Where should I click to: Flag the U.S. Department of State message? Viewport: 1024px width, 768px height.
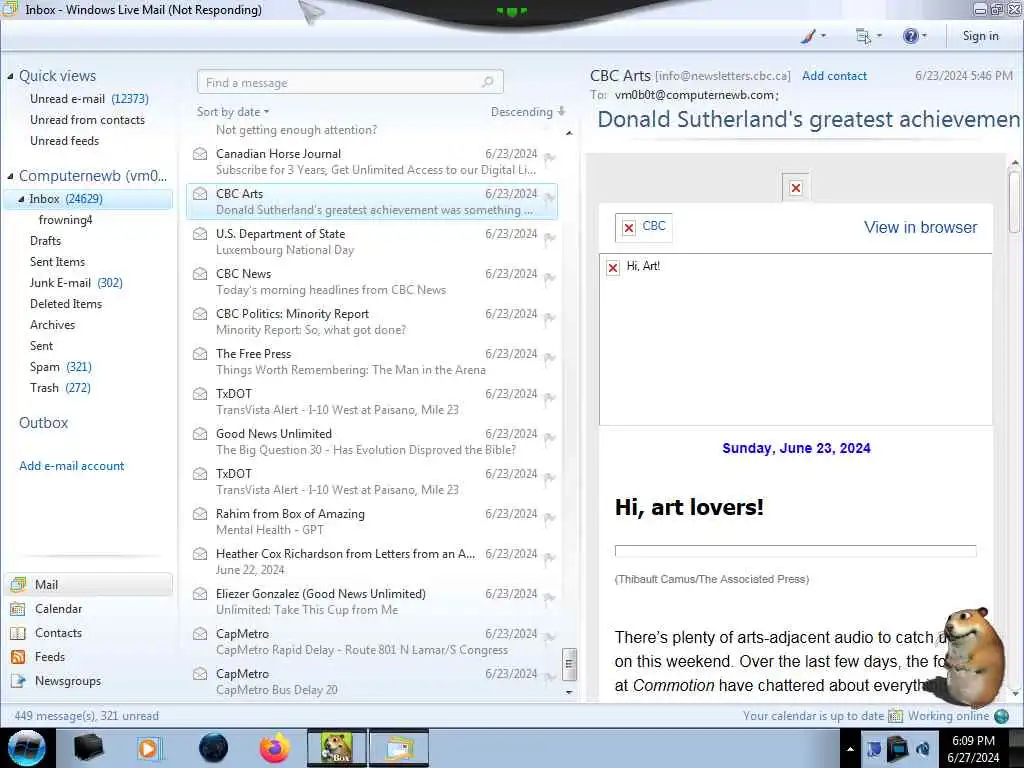point(549,237)
